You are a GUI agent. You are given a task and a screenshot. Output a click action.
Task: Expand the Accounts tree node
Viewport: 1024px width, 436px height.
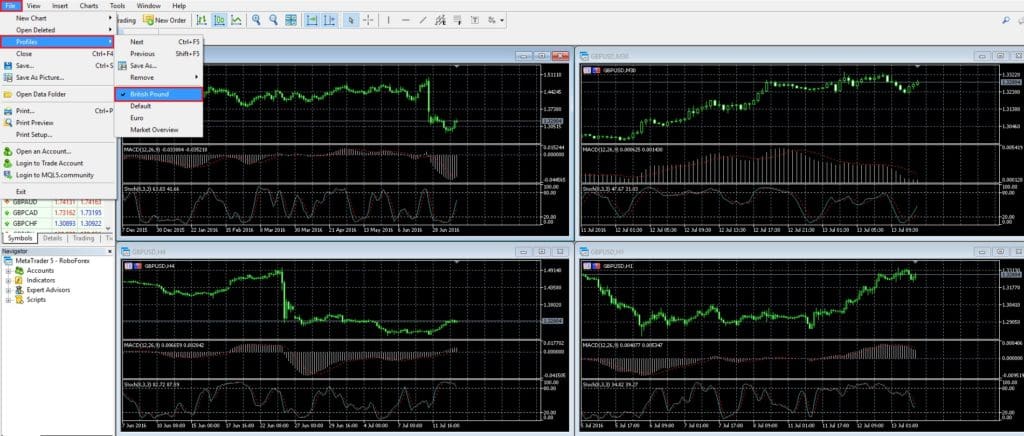[x=8, y=270]
